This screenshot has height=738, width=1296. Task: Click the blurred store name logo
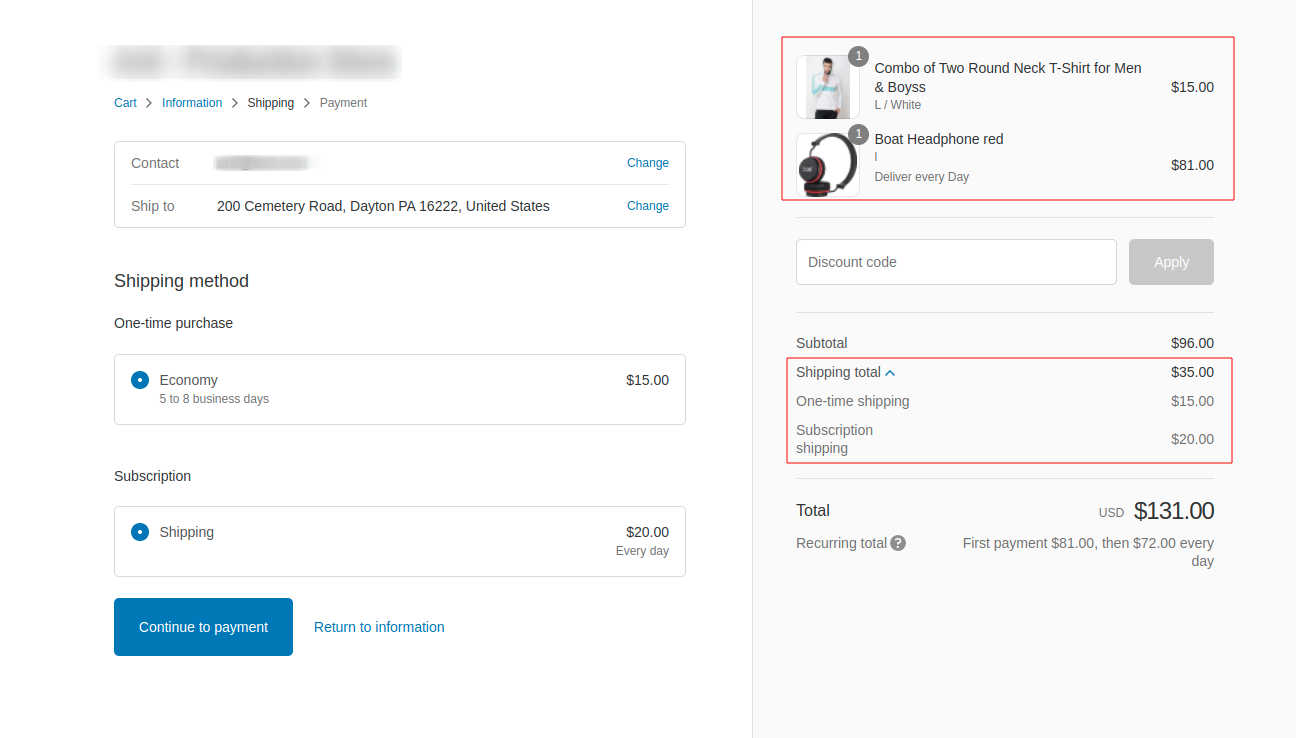(x=253, y=62)
